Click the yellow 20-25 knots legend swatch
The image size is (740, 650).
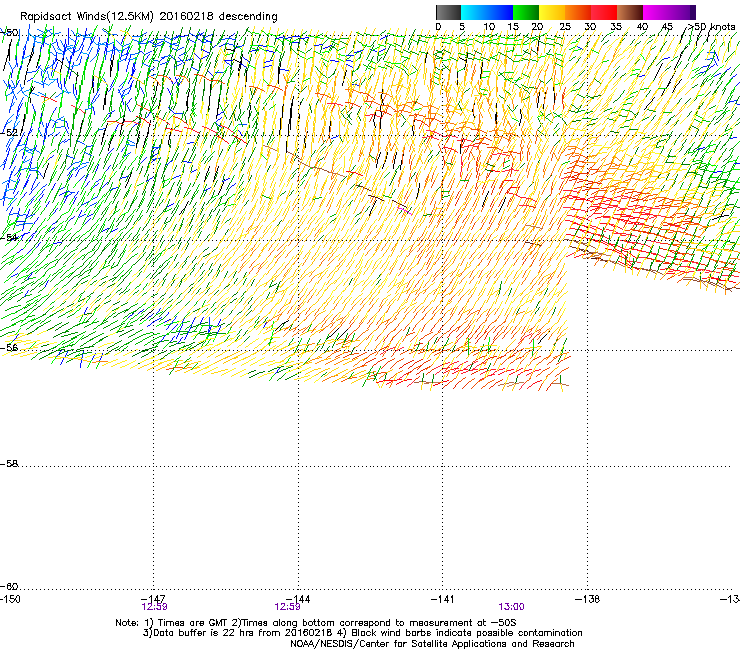tap(552, 12)
